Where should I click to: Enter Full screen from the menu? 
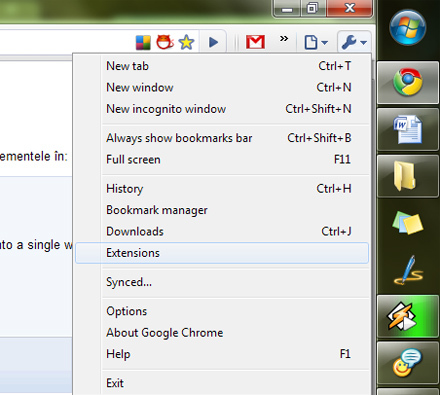click(x=222, y=159)
